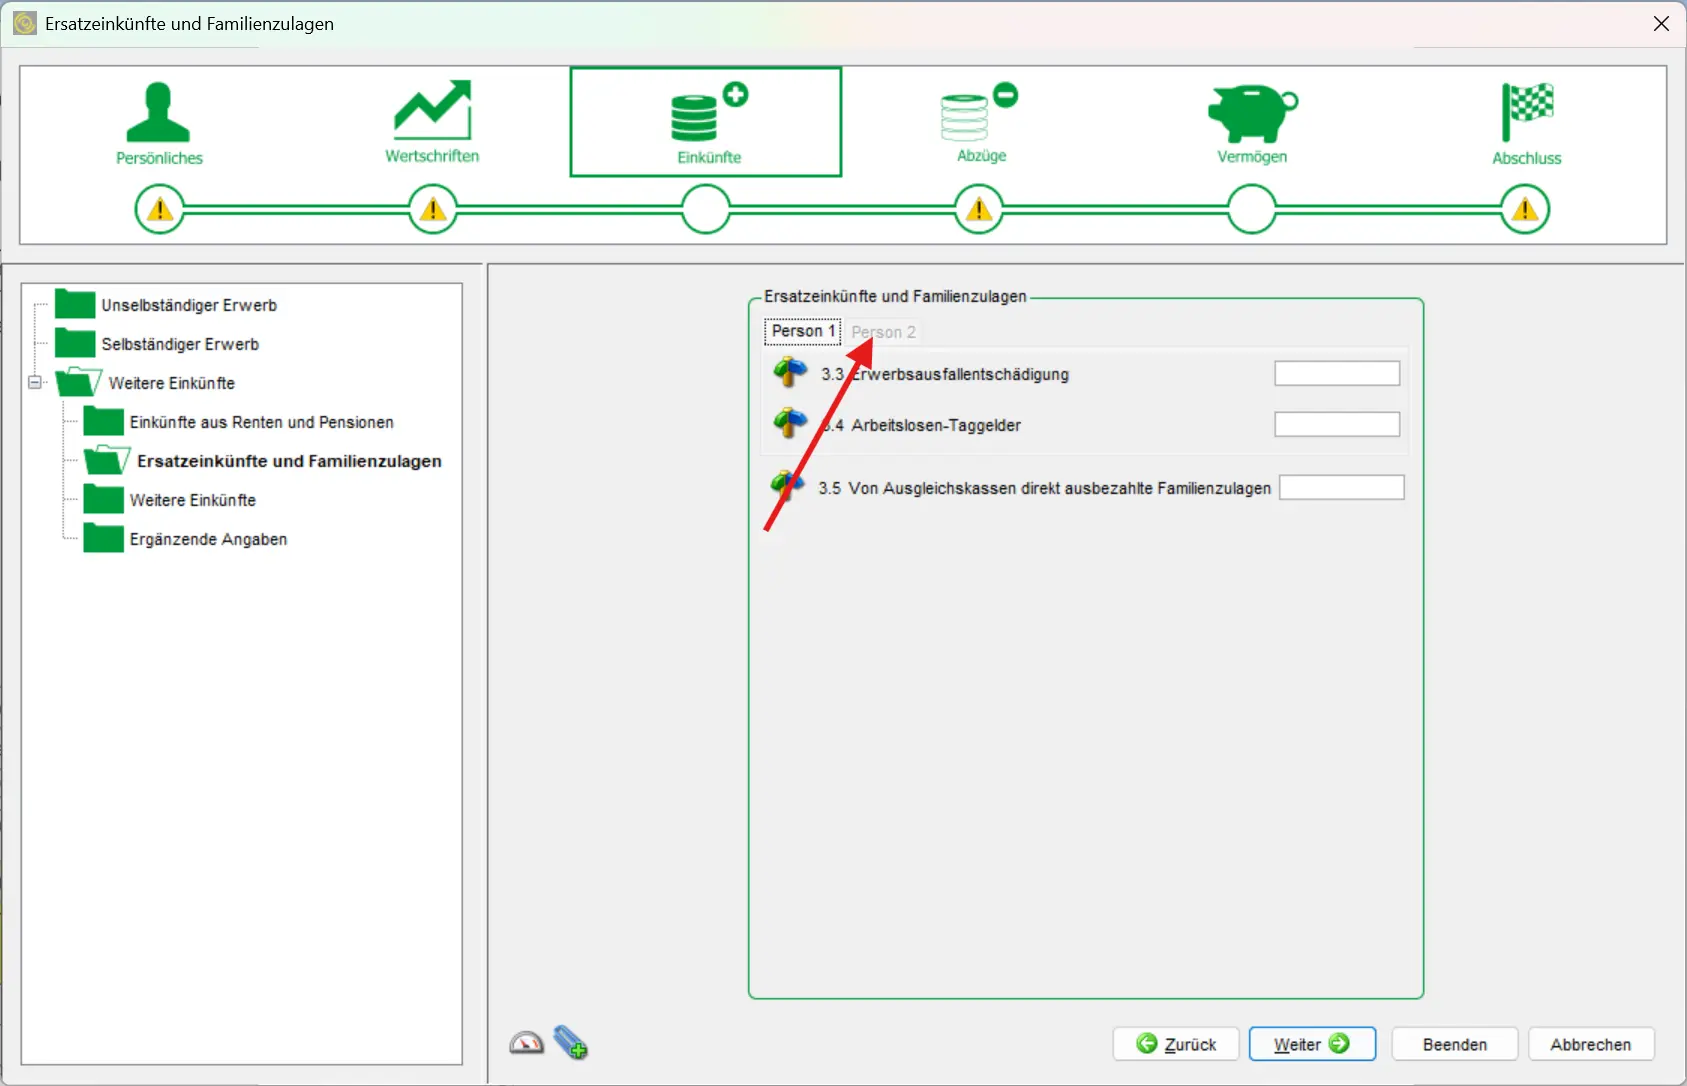Click the Erwerbsausfallentschädigung amount field
Screen dimensions: 1687x1086
click(x=1336, y=373)
